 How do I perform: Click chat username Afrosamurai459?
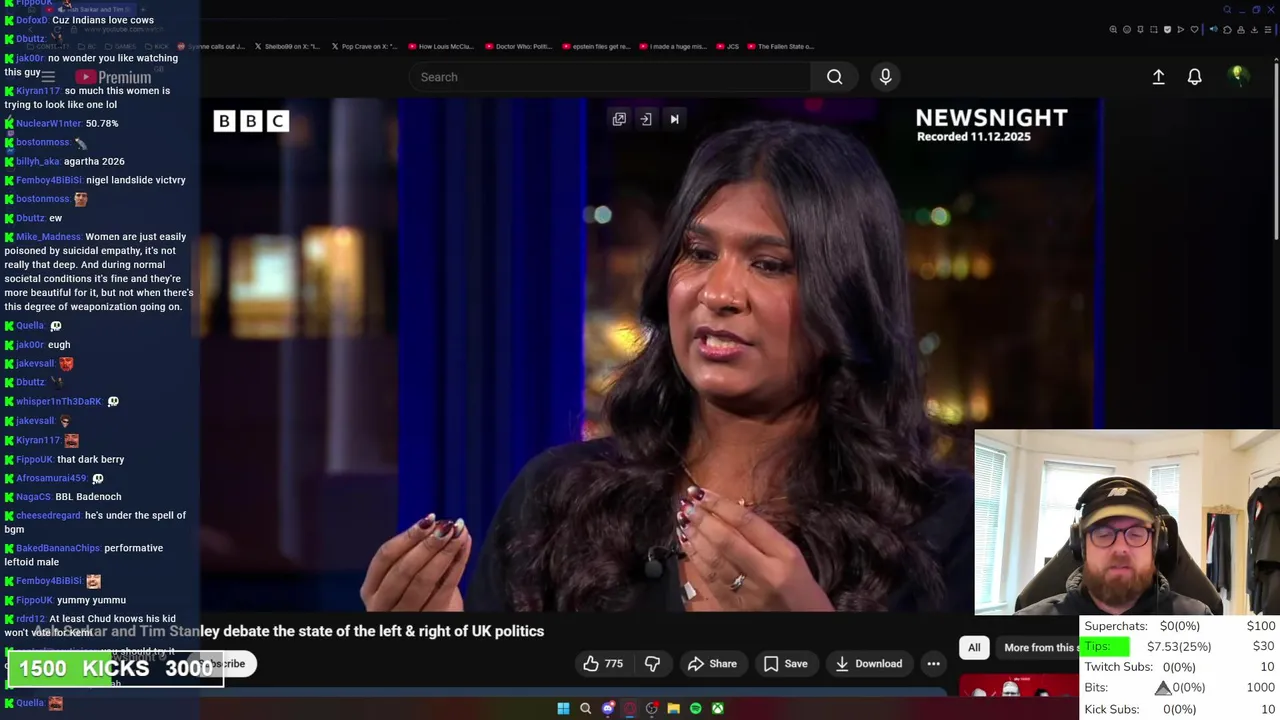pyautogui.click(x=51, y=478)
